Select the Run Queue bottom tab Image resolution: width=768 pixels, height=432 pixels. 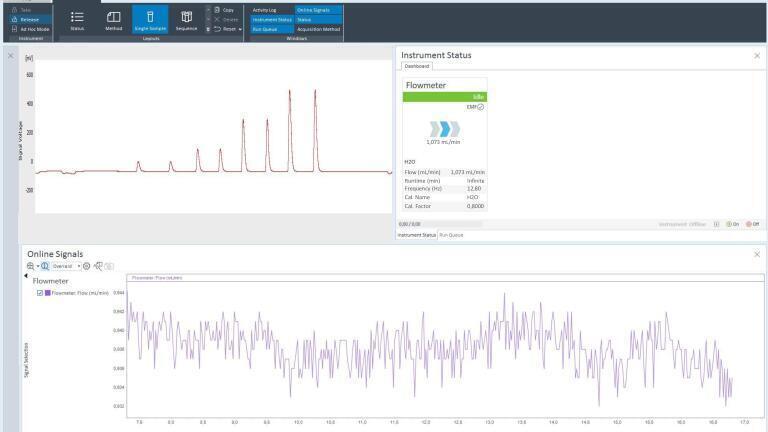[451, 235]
